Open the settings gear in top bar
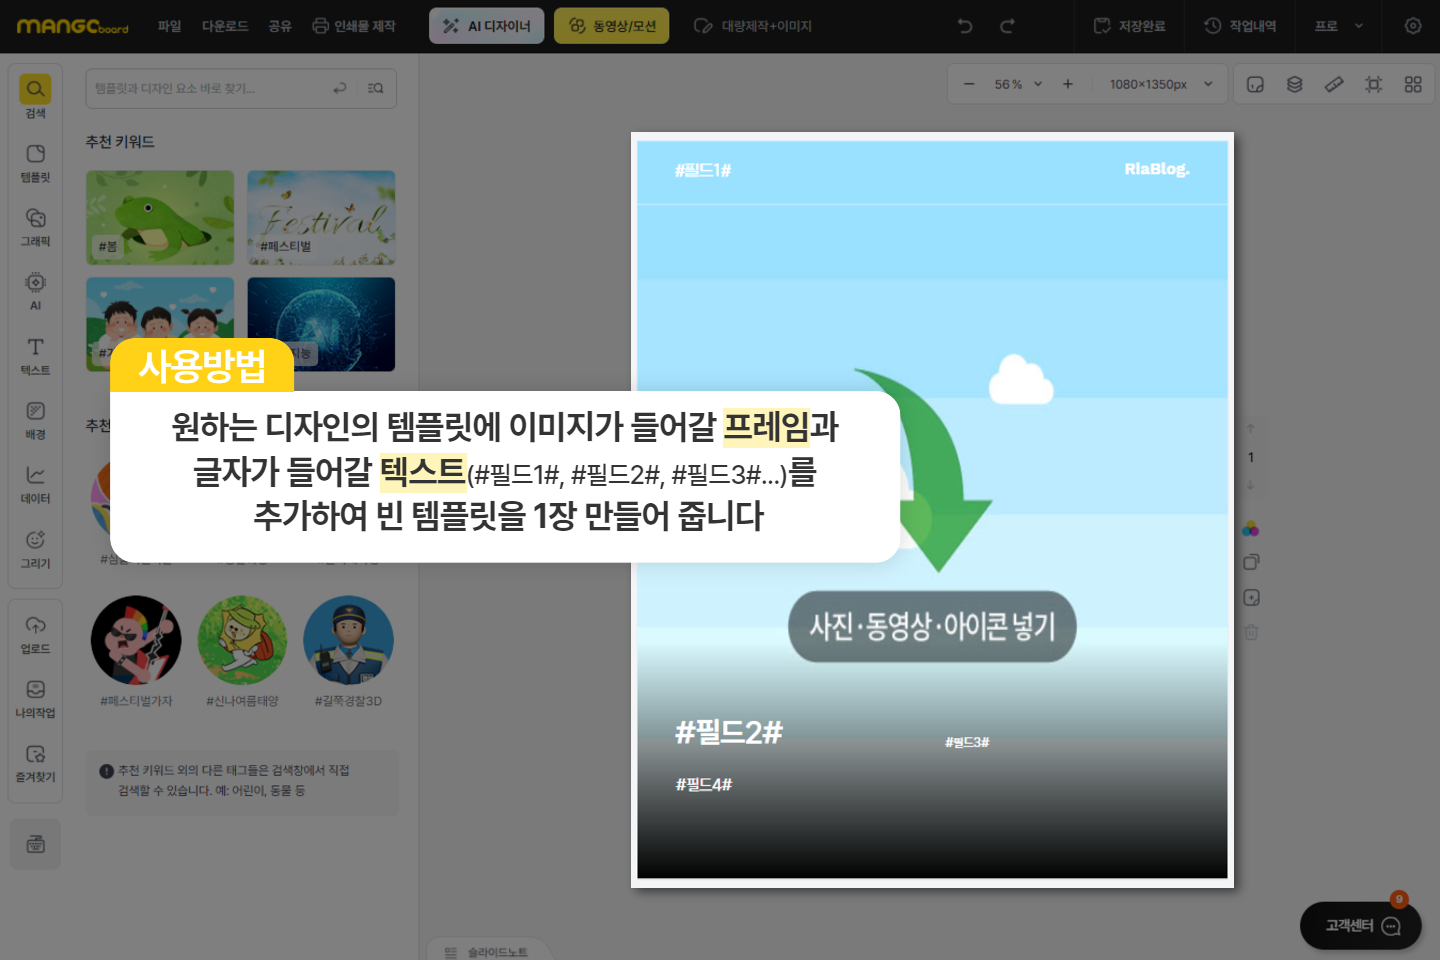This screenshot has width=1440, height=960. [x=1412, y=26]
